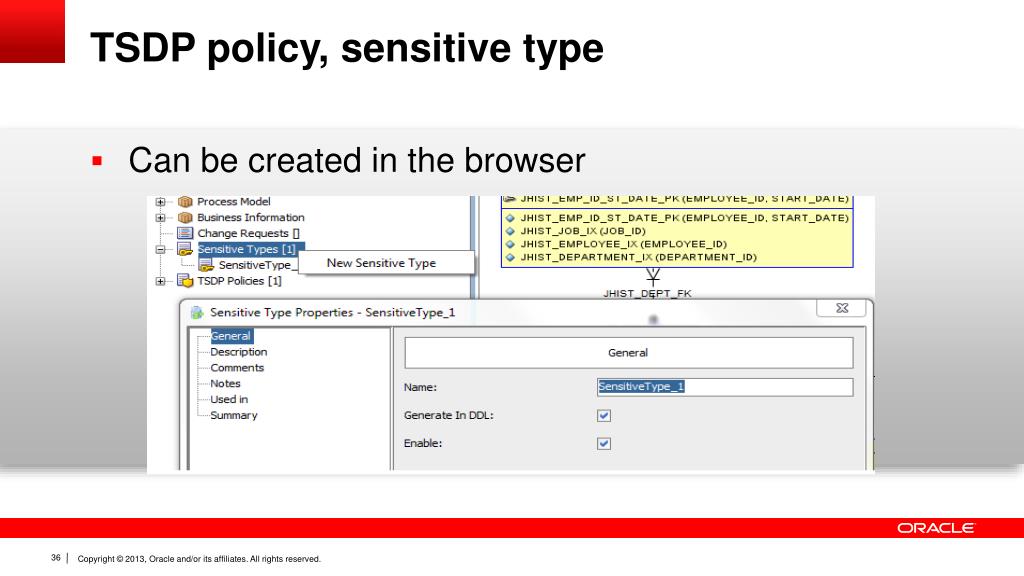Screen dimensions: 1024x576
Task: Open the Description page in properties dialog
Action: pos(238,352)
